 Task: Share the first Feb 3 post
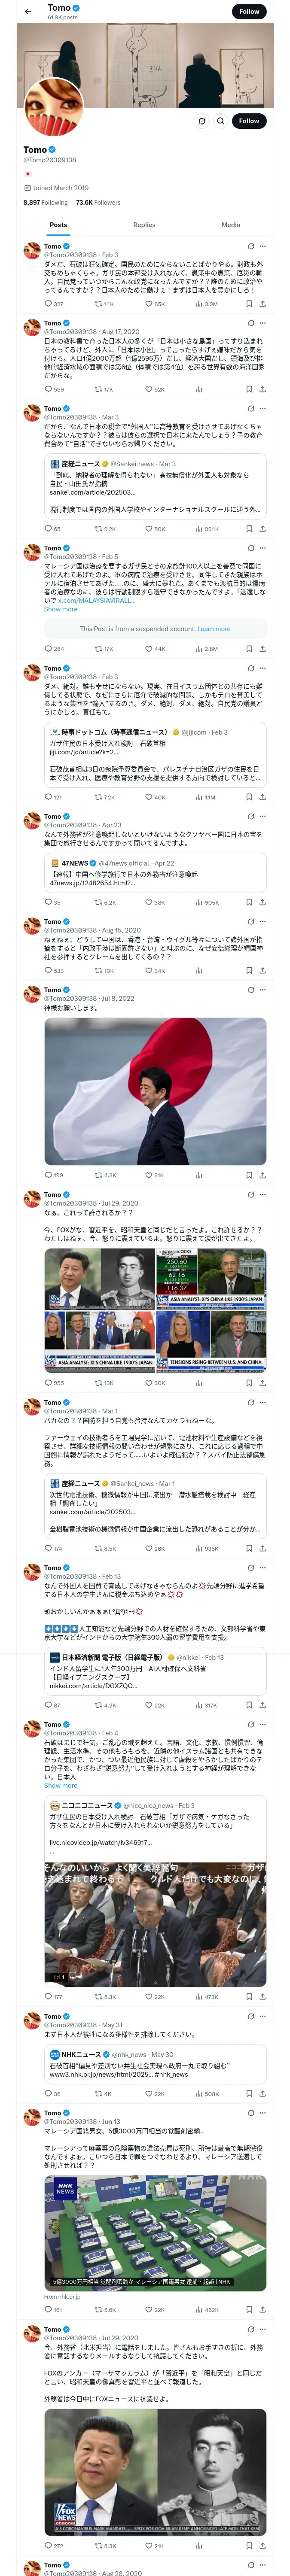[262, 304]
